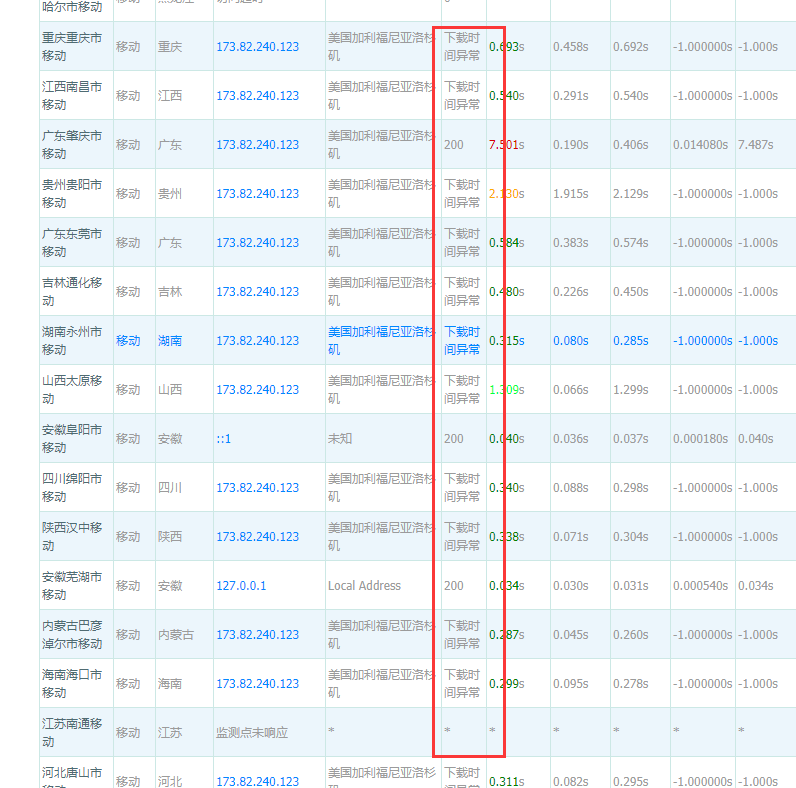Click the 1.915s resolve time
Image resolution: width=796 pixels, height=788 pixels.
571,194
